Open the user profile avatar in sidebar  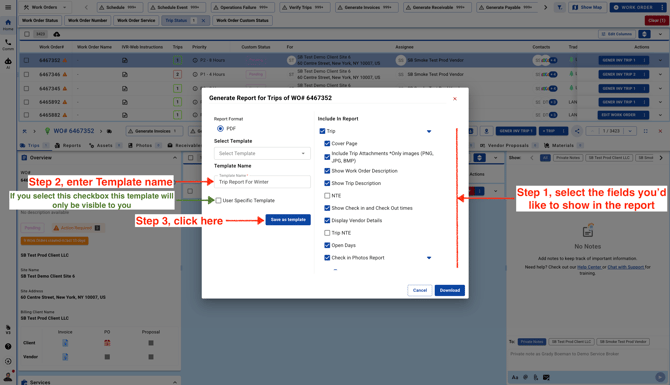coord(8,376)
